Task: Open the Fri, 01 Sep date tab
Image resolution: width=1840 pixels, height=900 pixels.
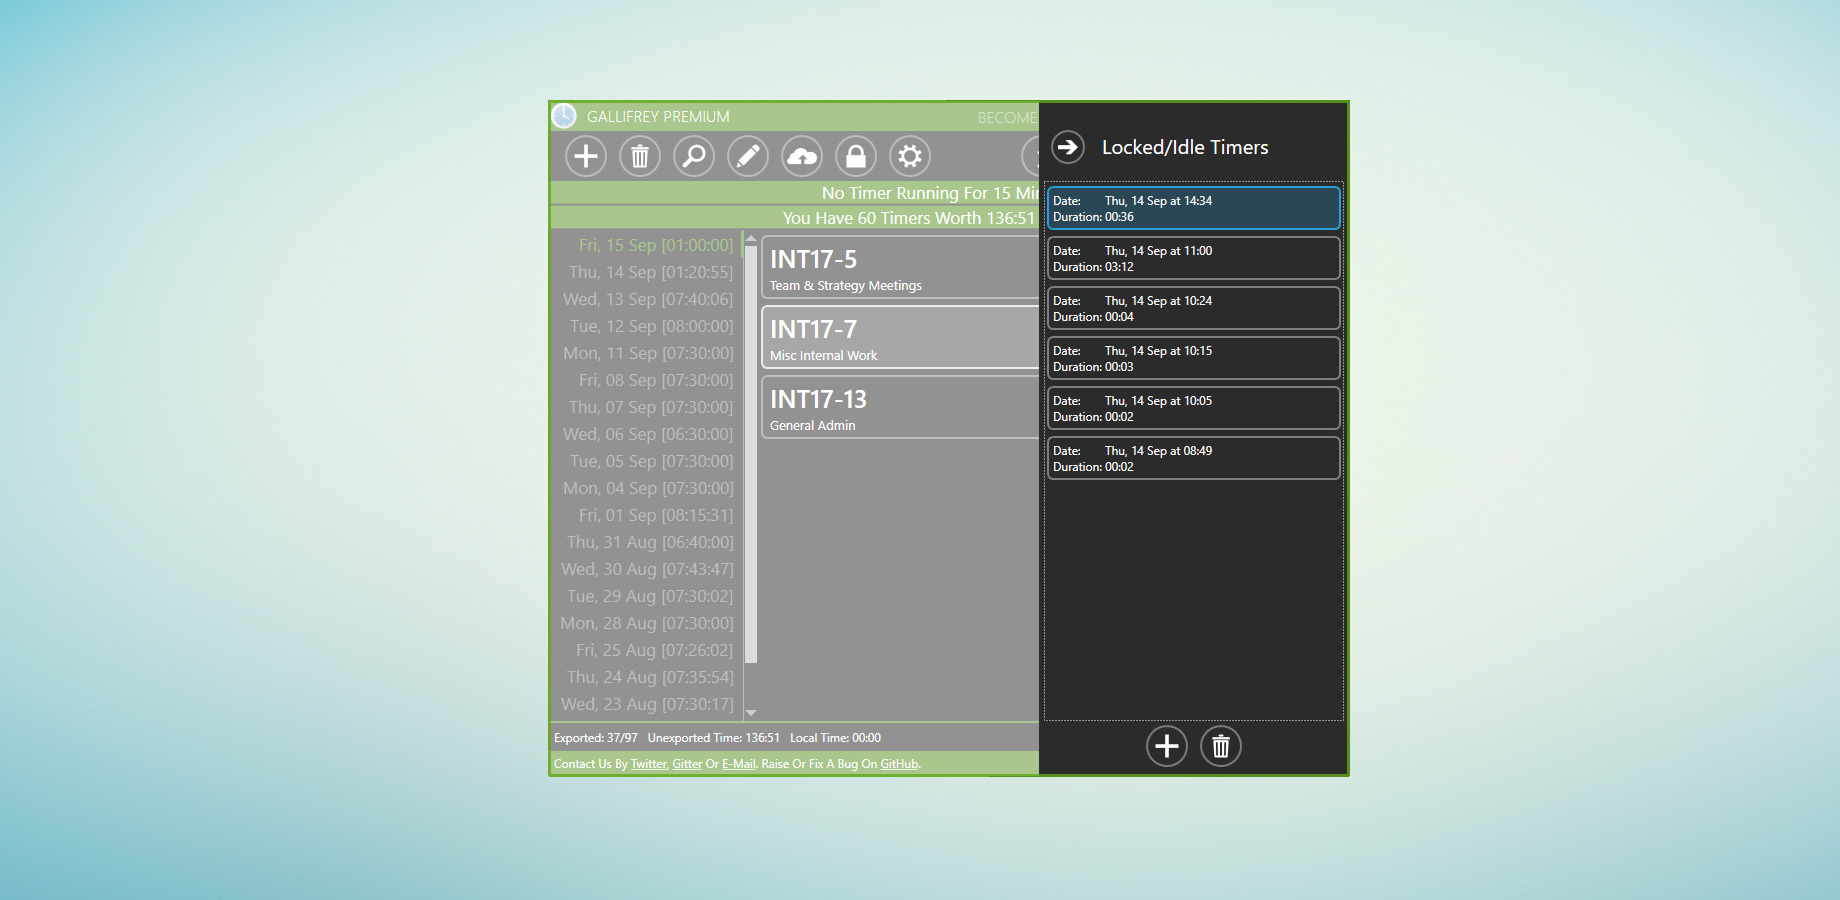Action: coord(656,515)
